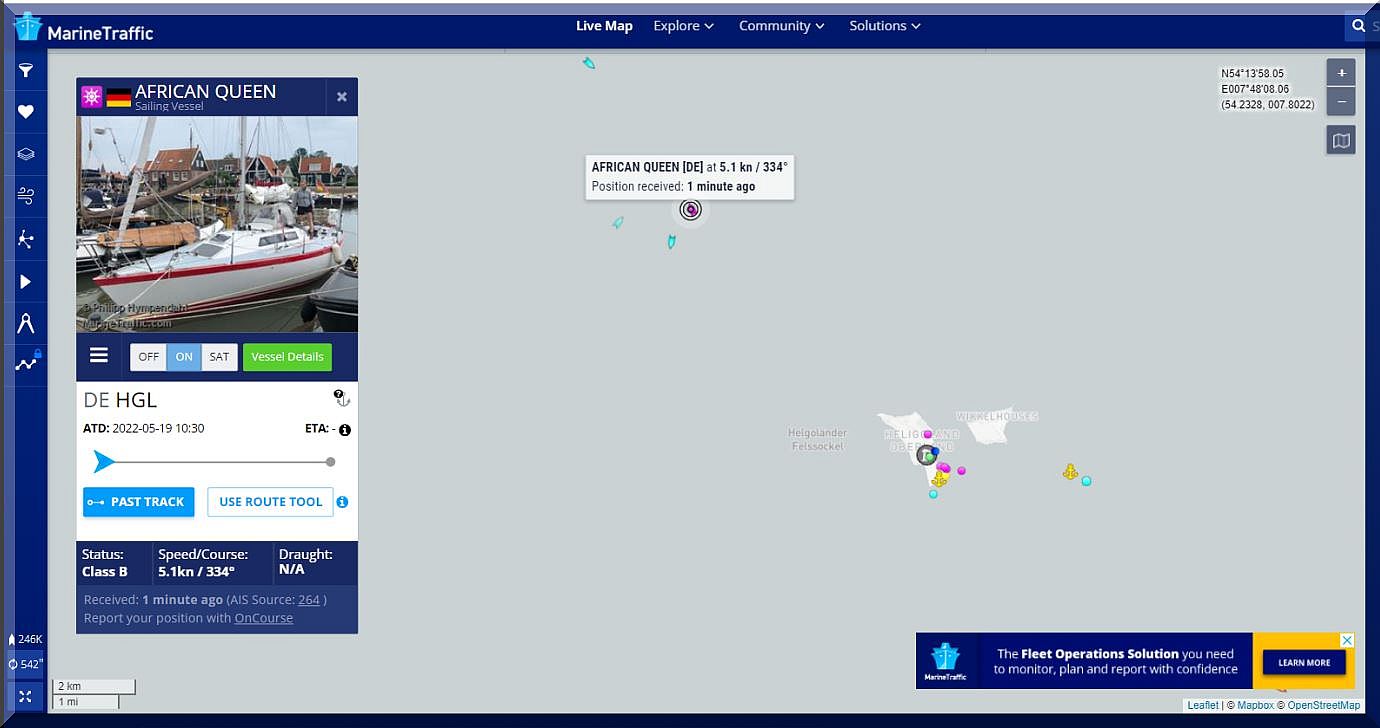Open the weather wind icon
Image resolution: width=1380 pixels, height=728 pixels.
coord(26,196)
